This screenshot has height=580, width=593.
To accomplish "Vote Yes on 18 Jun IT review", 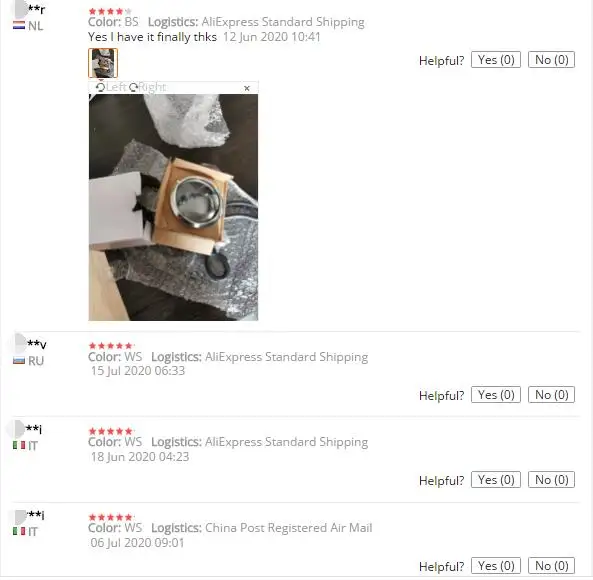I will click(x=496, y=480).
